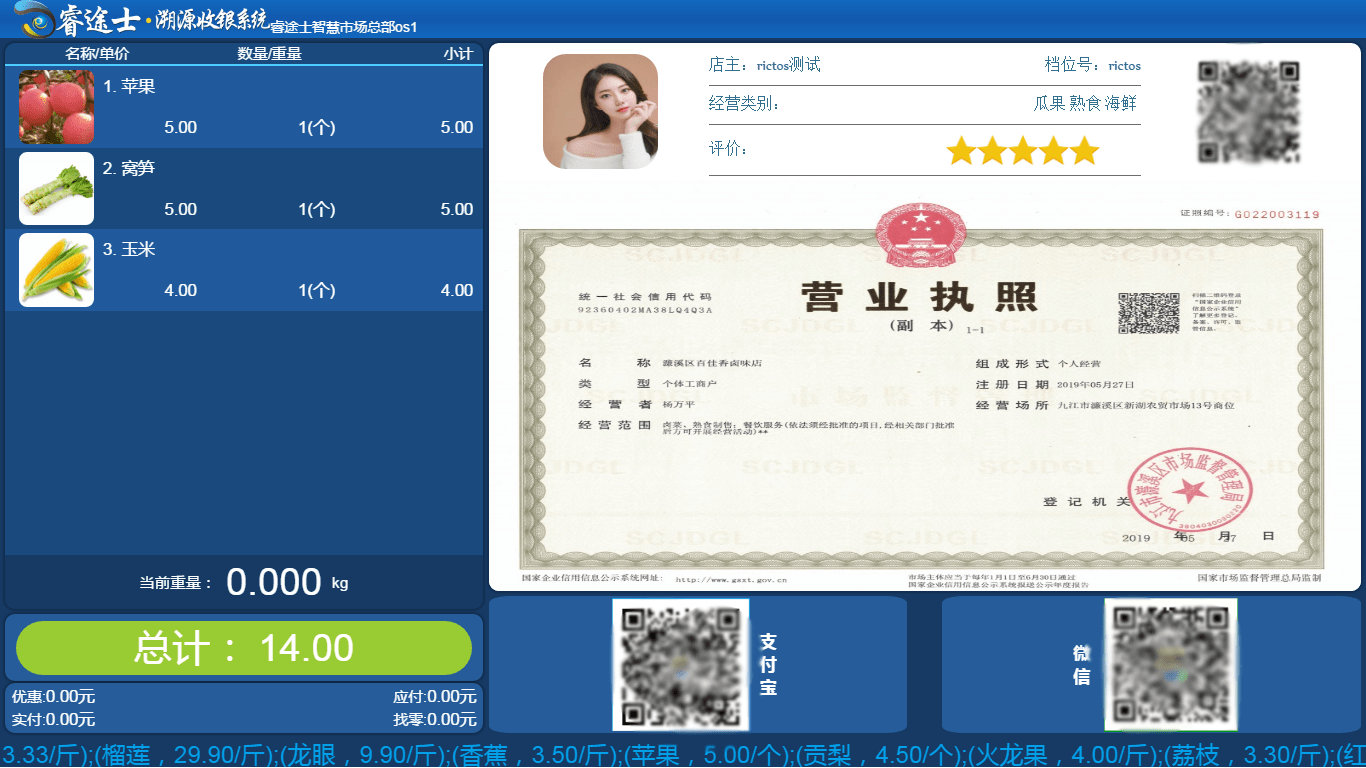Click the 实付:0.00元 value
This screenshot has width=1366, height=768.
pyautogui.click(x=53, y=719)
